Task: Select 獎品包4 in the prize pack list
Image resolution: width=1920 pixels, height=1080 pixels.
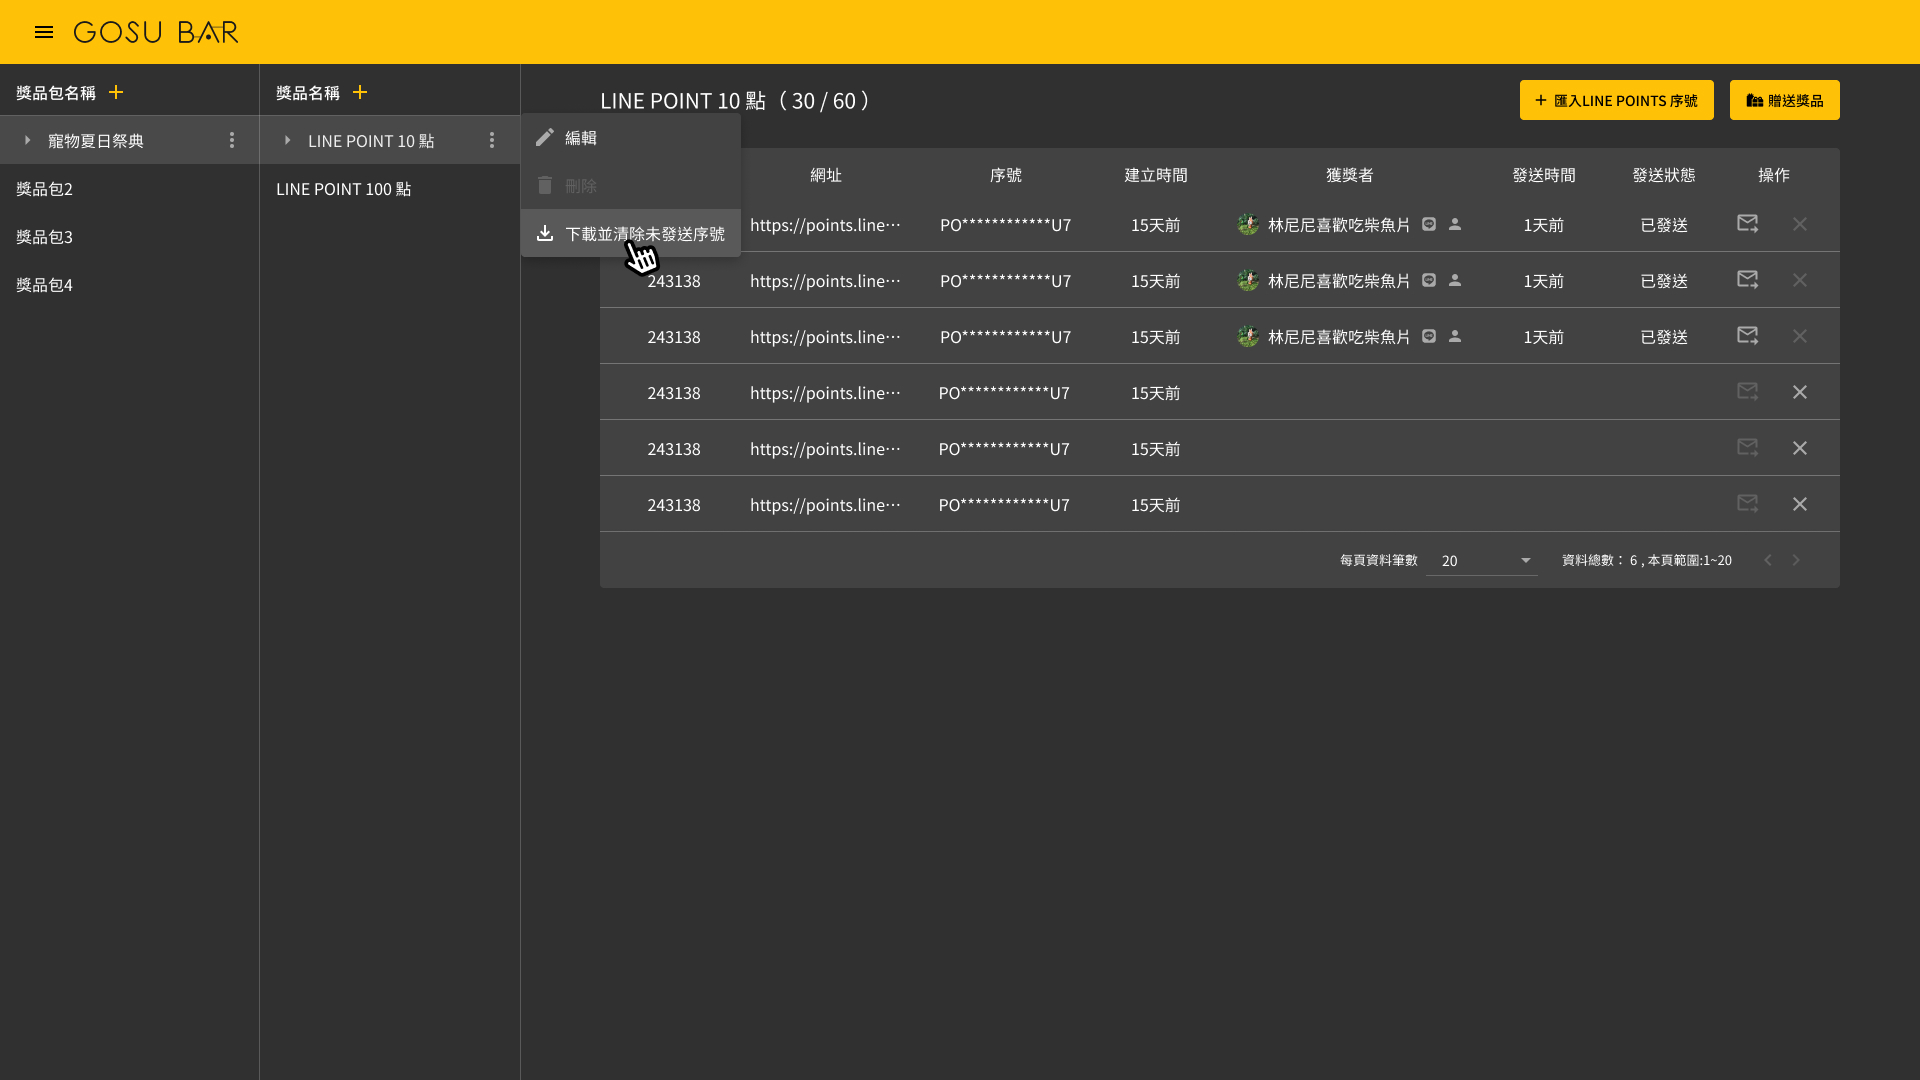Action: click(x=129, y=284)
